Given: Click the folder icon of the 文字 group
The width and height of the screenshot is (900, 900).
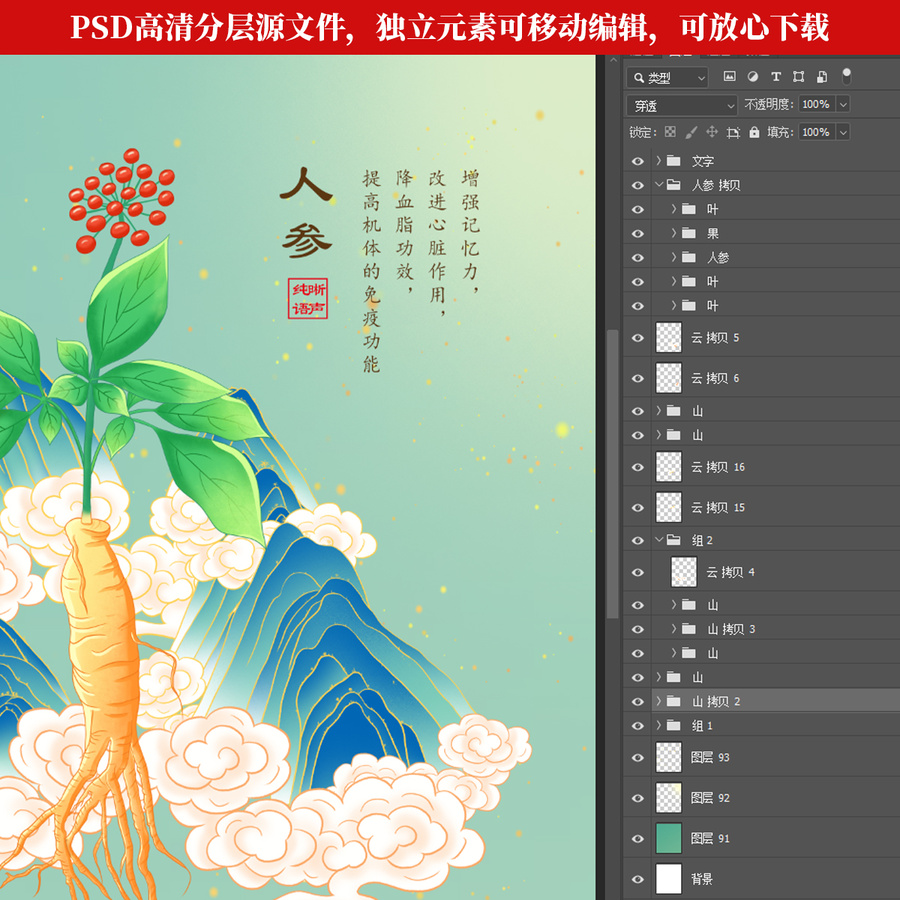Looking at the screenshot, I should [x=674, y=161].
